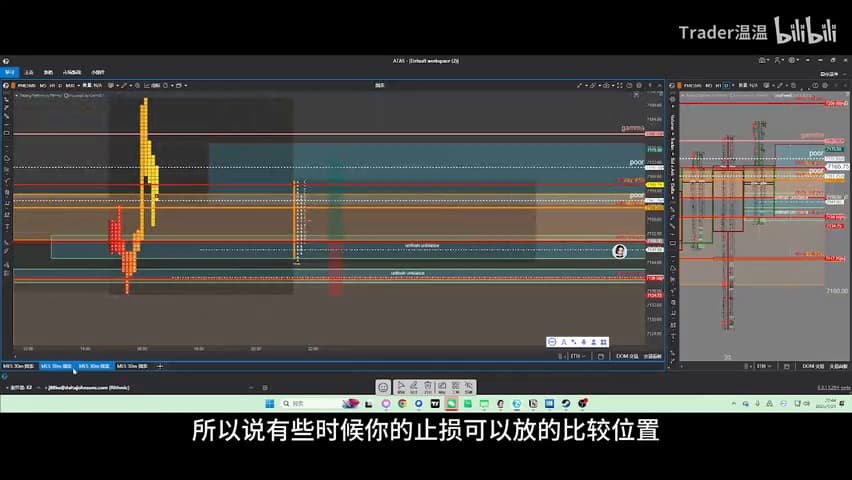Open the indicators icon in right chart toolbar
Image resolution: width=852 pixels, height=480 pixels.
[766, 85]
